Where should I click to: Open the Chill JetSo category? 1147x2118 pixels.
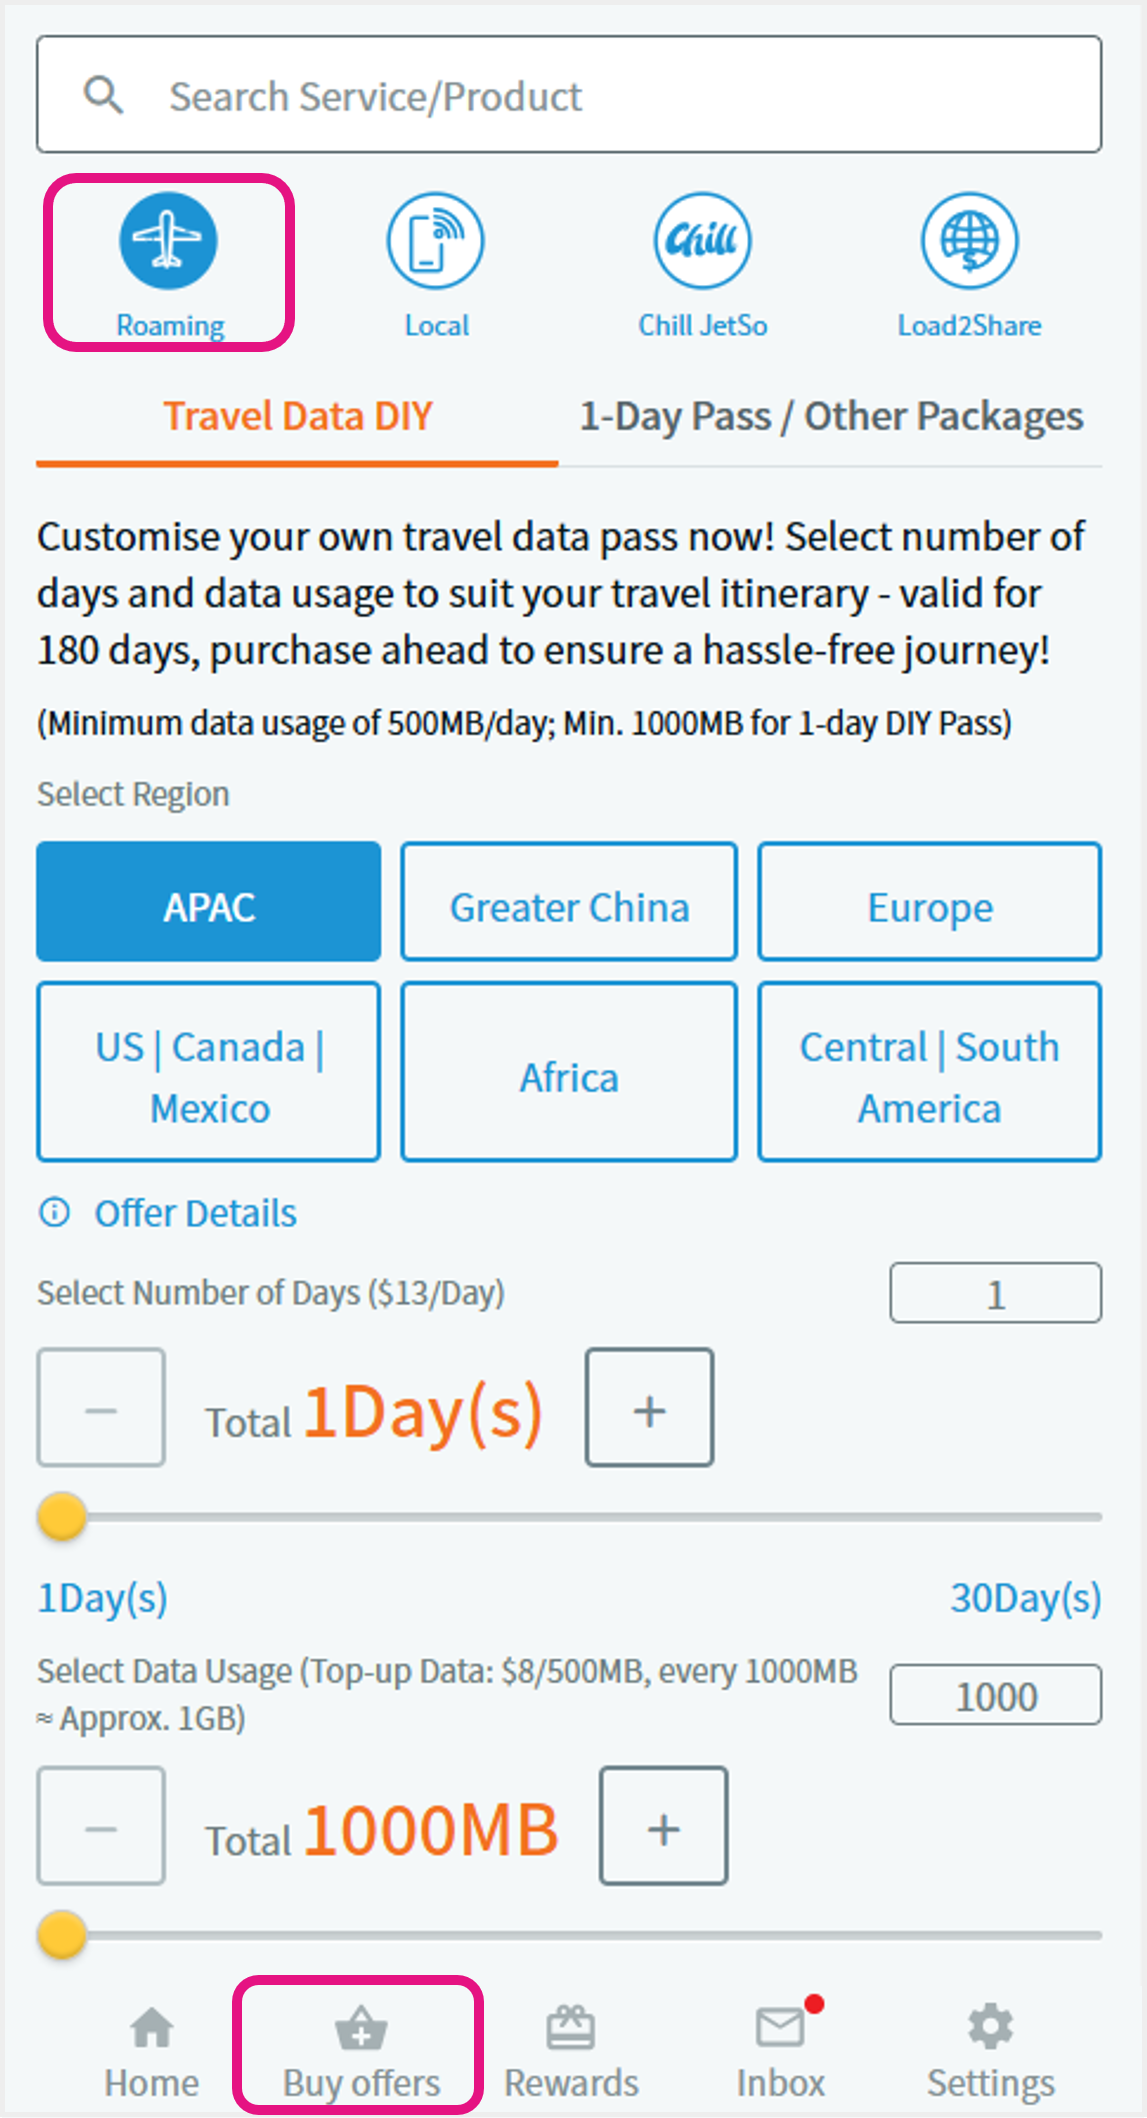(703, 241)
